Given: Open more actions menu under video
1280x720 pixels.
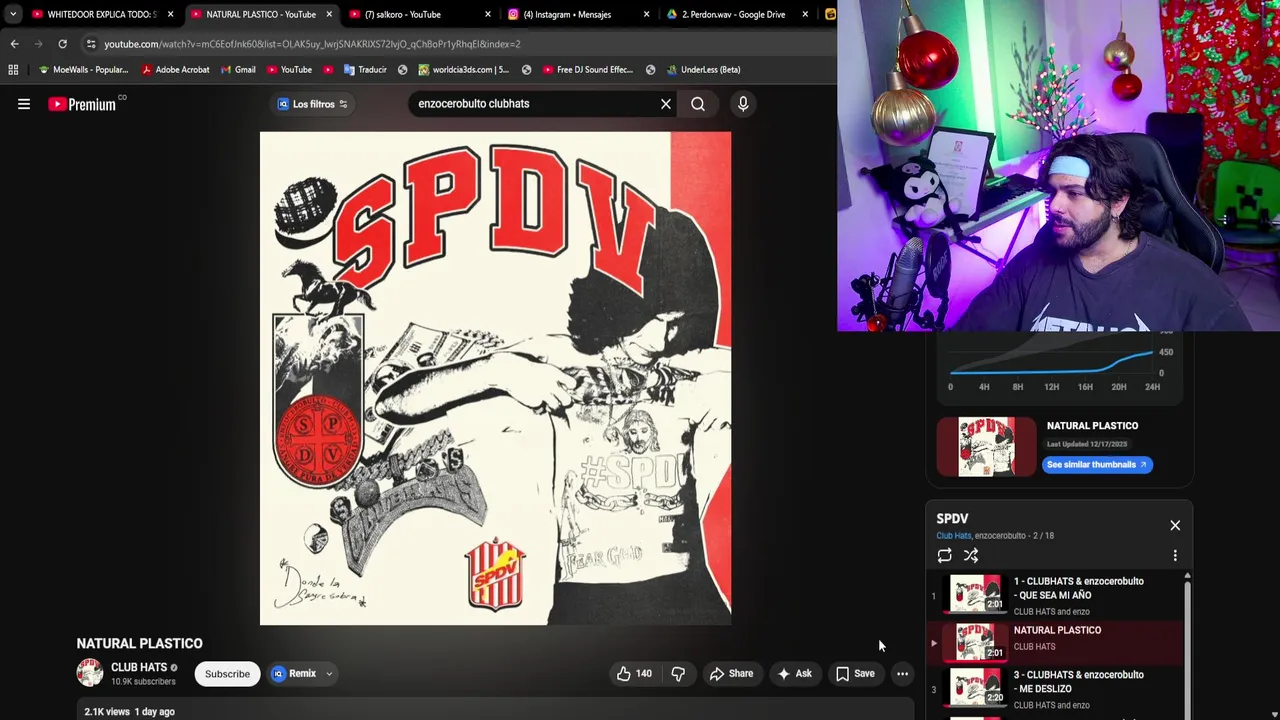Looking at the screenshot, I should tap(902, 674).
